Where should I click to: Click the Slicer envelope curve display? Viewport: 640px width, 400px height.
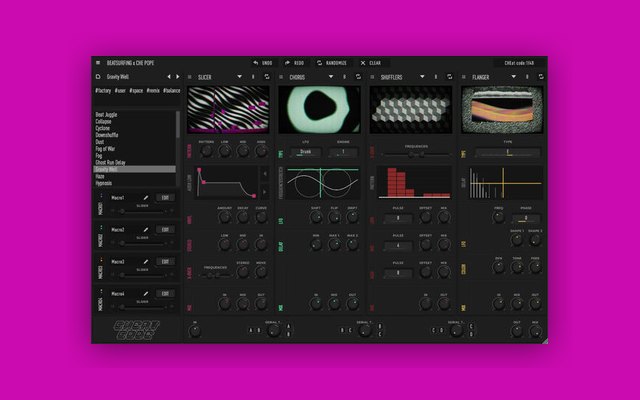coord(226,182)
